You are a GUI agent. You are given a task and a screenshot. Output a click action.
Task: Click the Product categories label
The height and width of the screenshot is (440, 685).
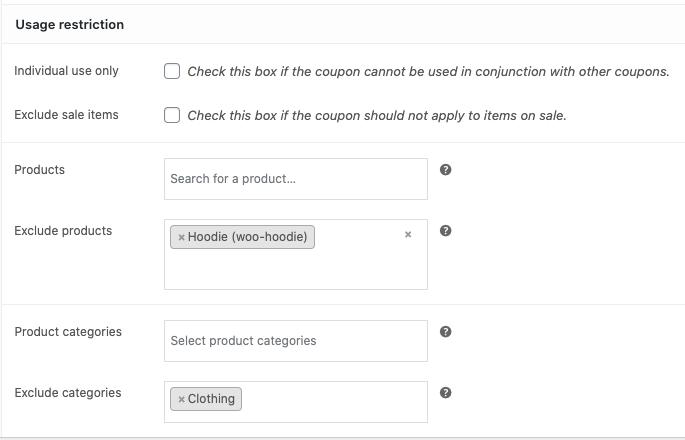(x=68, y=332)
